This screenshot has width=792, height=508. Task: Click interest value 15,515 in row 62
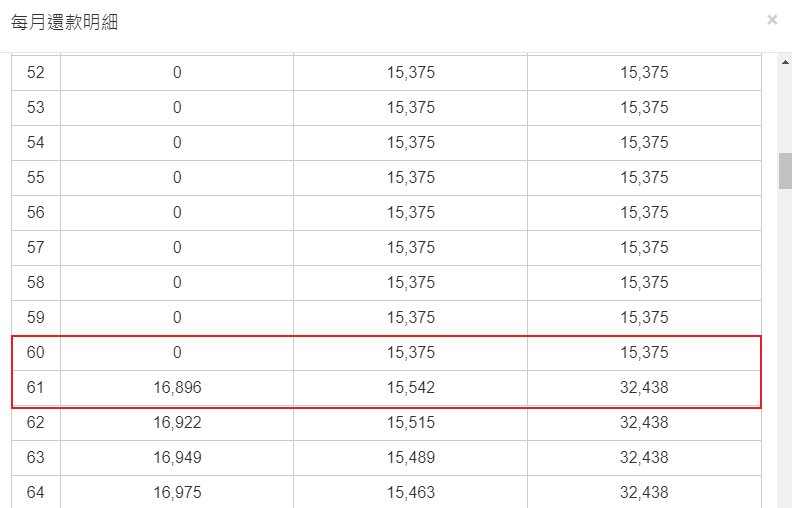[x=411, y=423]
